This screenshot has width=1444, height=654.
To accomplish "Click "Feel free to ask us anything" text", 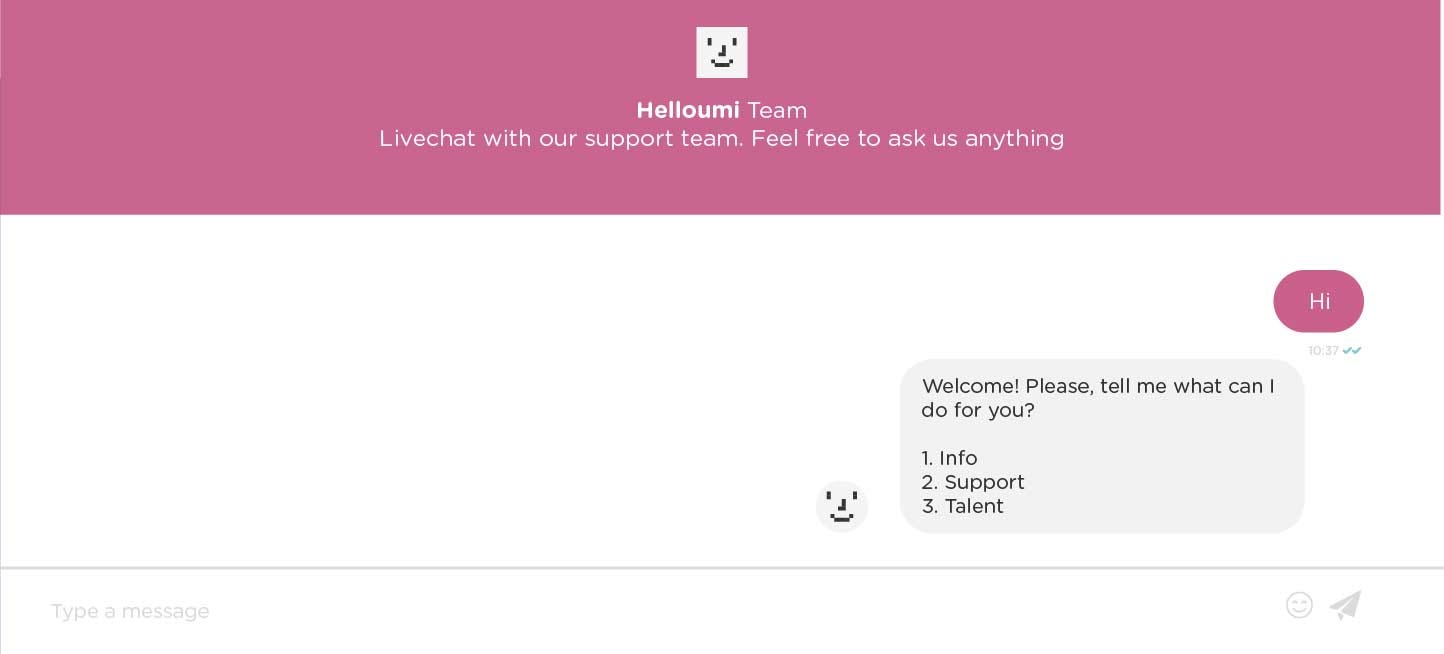I will pos(908,138).
